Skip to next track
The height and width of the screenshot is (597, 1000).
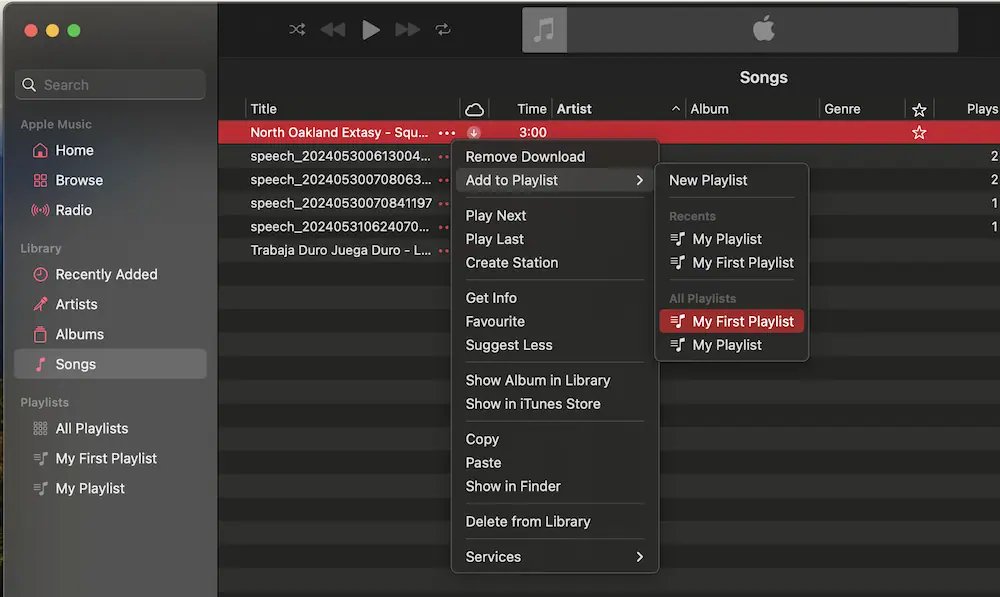click(407, 29)
